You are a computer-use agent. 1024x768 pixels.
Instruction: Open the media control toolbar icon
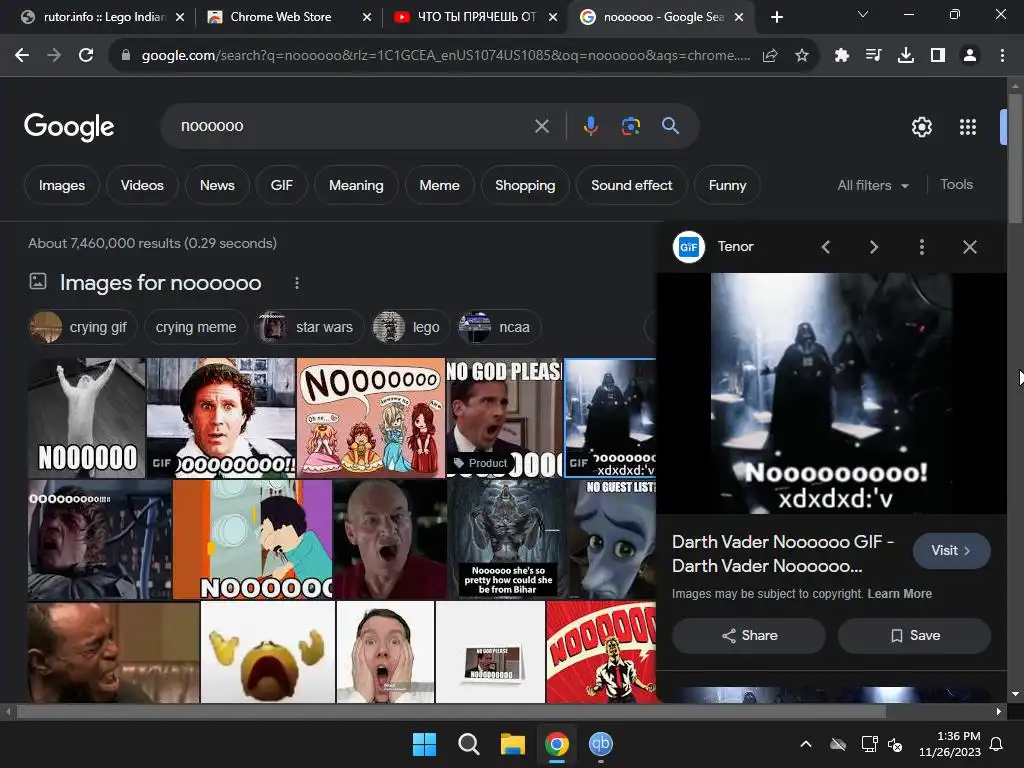pos(873,56)
